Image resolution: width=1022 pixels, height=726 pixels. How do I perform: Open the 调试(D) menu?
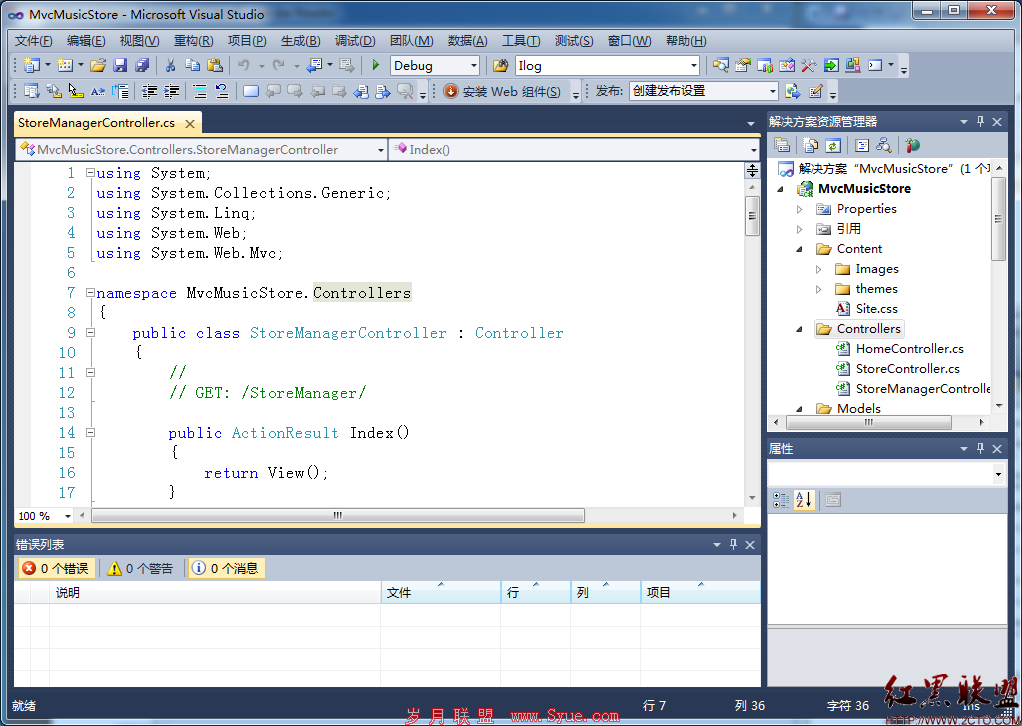pyautogui.click(x=355, y=40)
